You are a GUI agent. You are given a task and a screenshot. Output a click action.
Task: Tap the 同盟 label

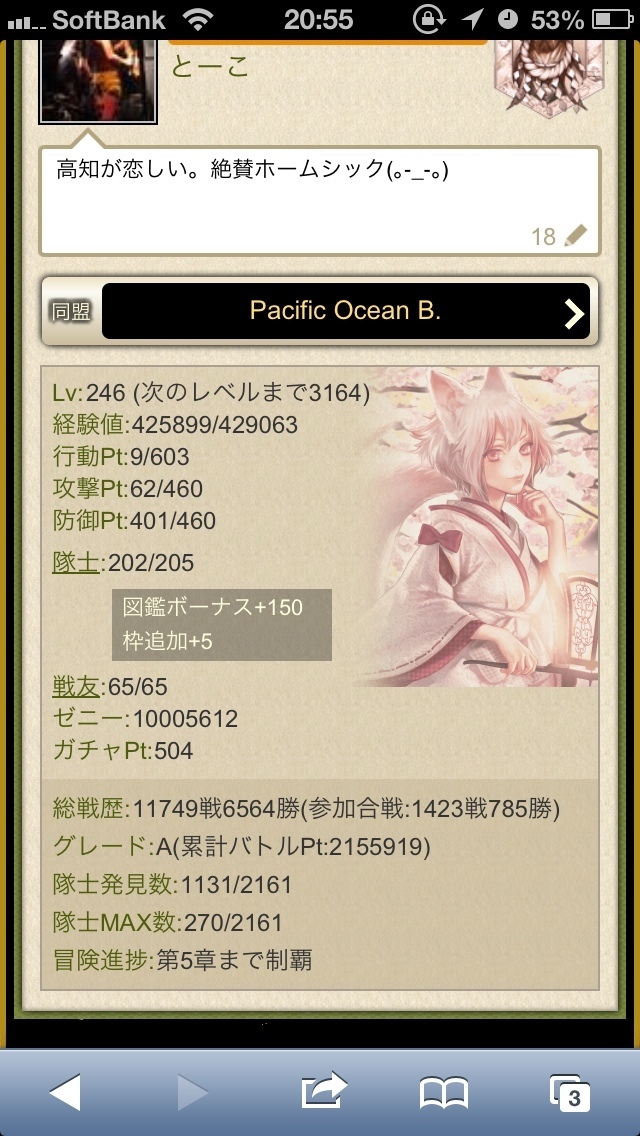pos(71,312)
